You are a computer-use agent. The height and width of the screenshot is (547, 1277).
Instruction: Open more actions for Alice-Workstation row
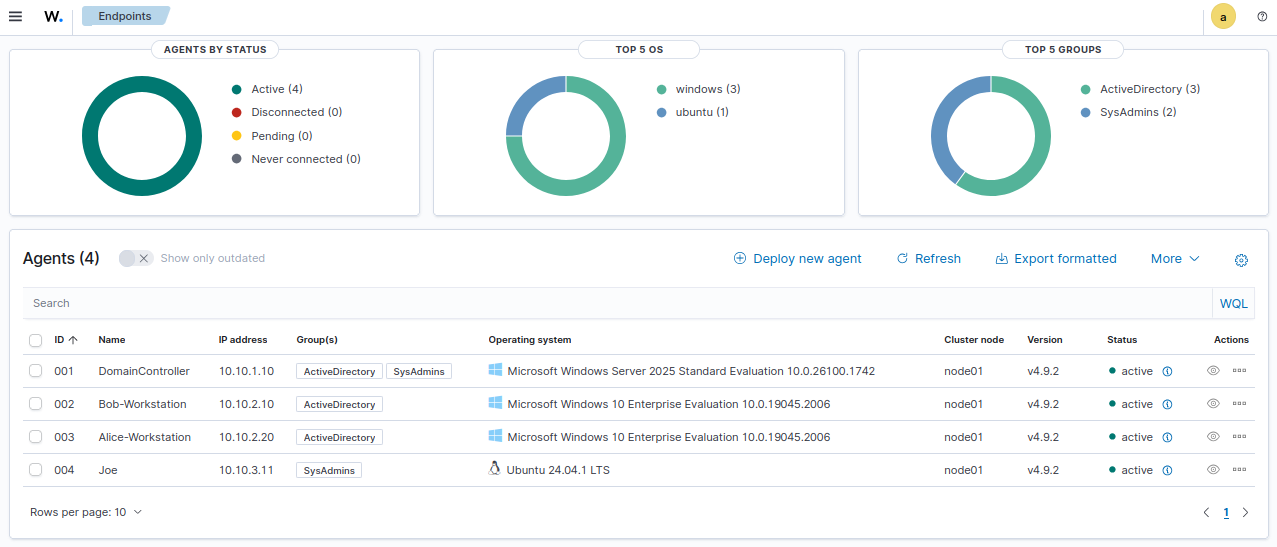point(1239,437)
